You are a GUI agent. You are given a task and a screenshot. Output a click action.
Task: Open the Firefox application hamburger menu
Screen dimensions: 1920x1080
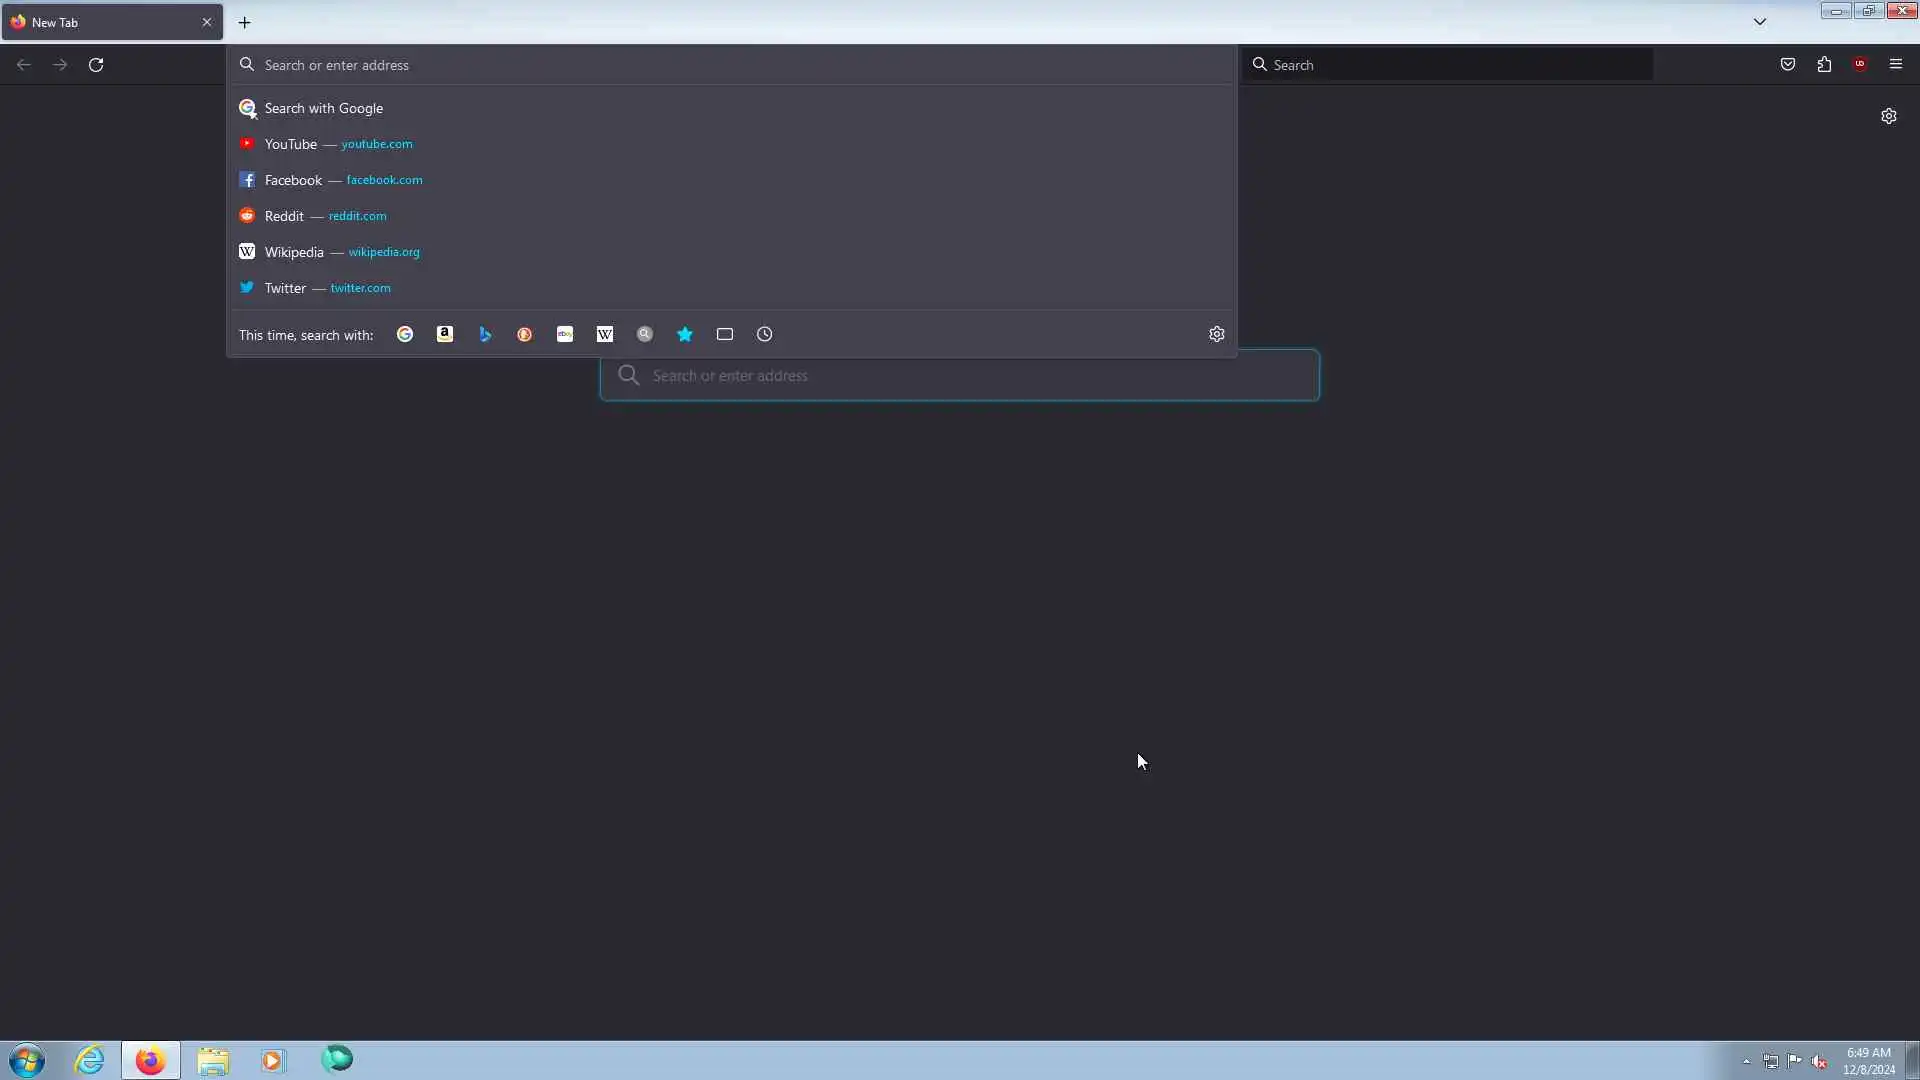point(1896,64)
